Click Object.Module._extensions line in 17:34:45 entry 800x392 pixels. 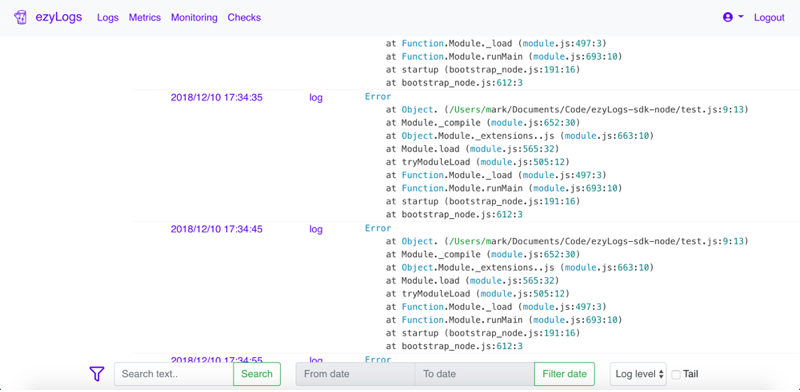pos(519,267)
